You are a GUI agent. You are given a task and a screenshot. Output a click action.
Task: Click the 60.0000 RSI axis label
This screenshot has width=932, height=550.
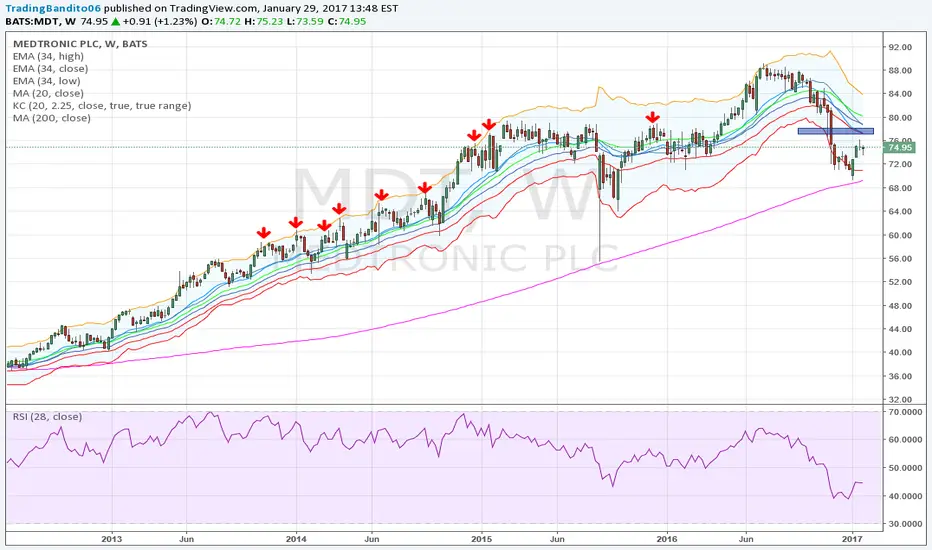906,440
